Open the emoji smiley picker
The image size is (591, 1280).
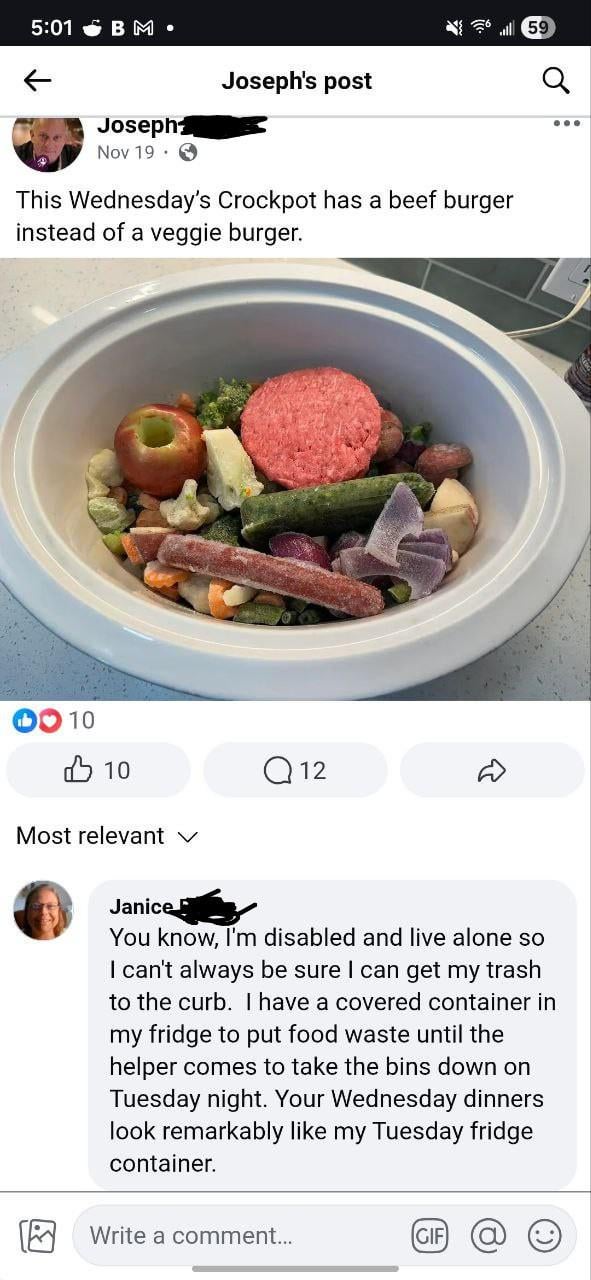click(x=544, y=1236)
